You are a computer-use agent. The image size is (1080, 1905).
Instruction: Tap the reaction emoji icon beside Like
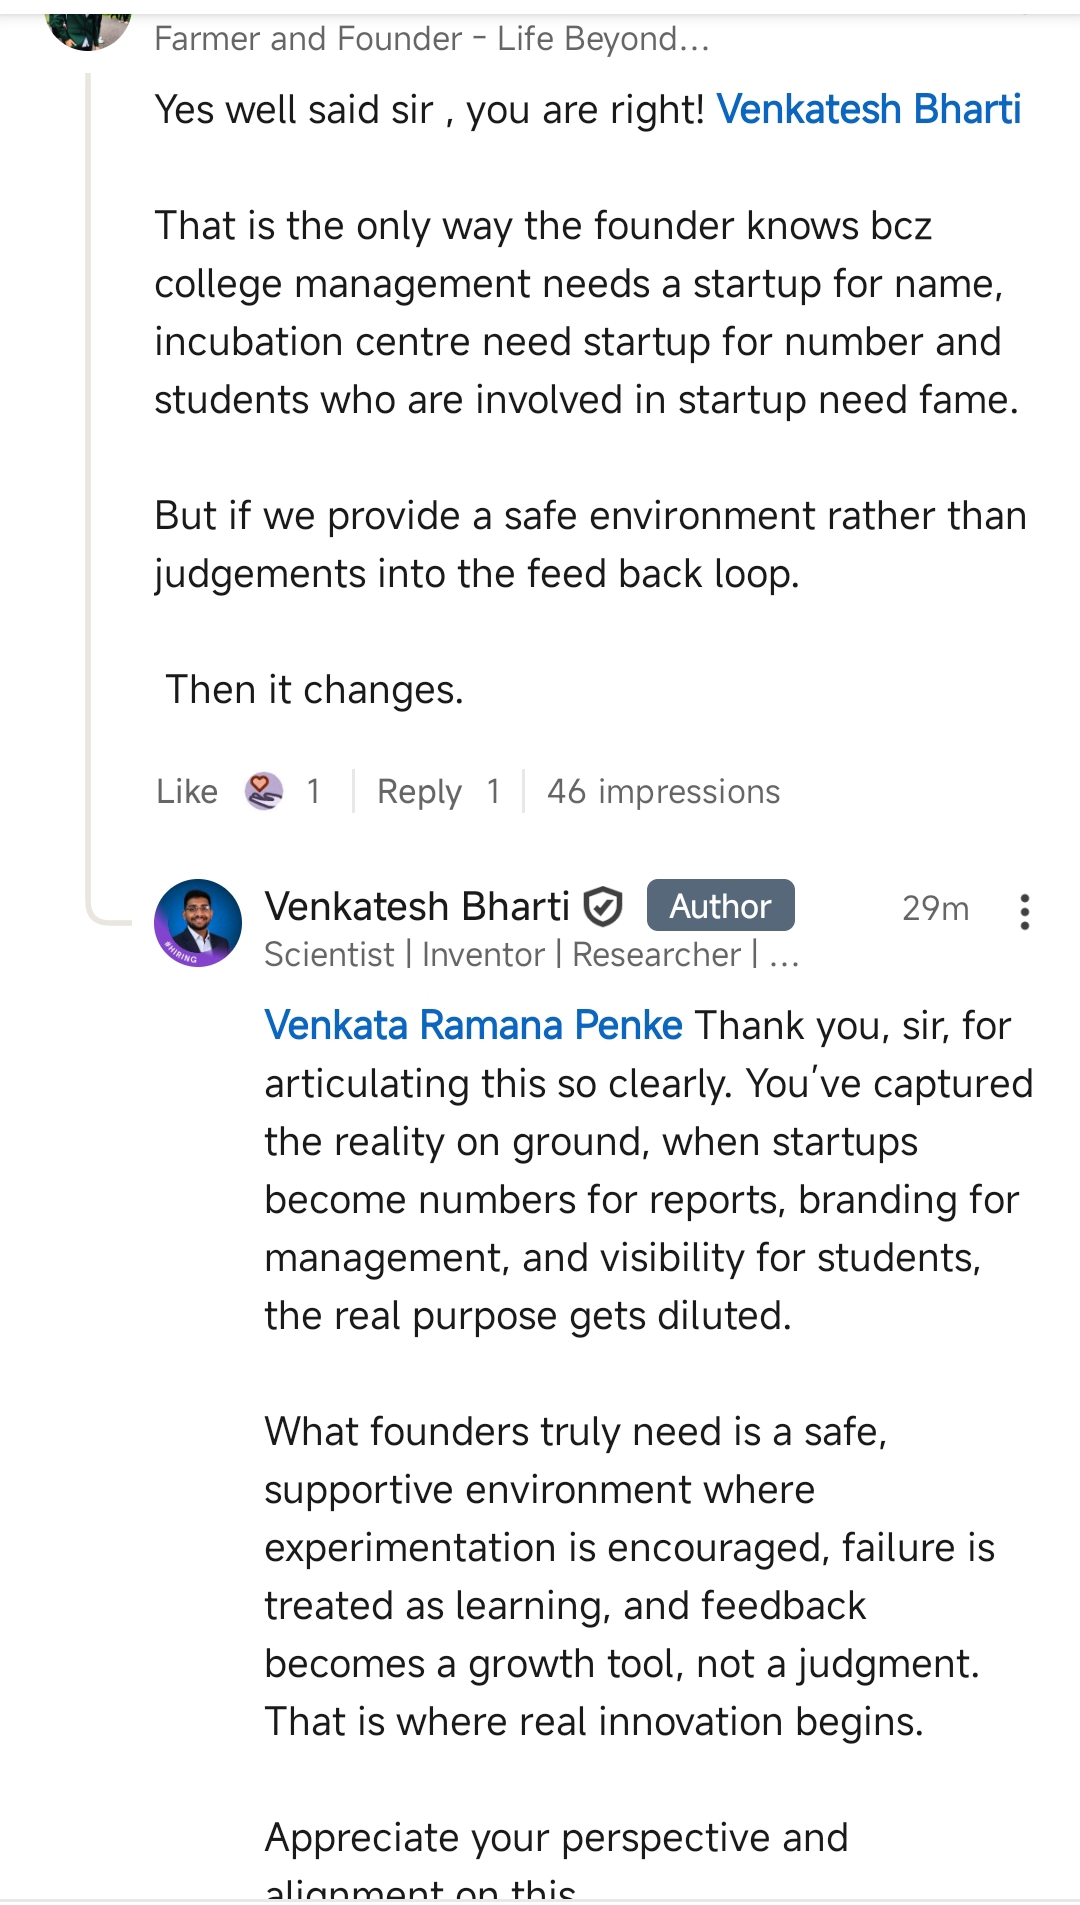[x=264, y=791]
